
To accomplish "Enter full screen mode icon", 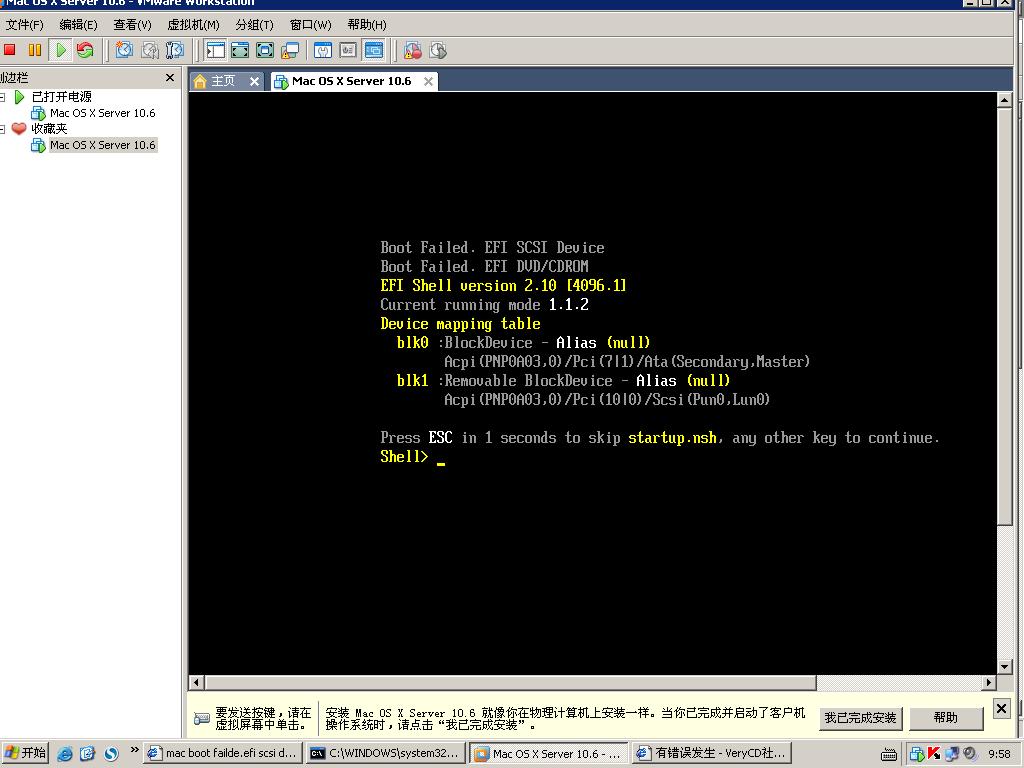I will pos(265,50).
